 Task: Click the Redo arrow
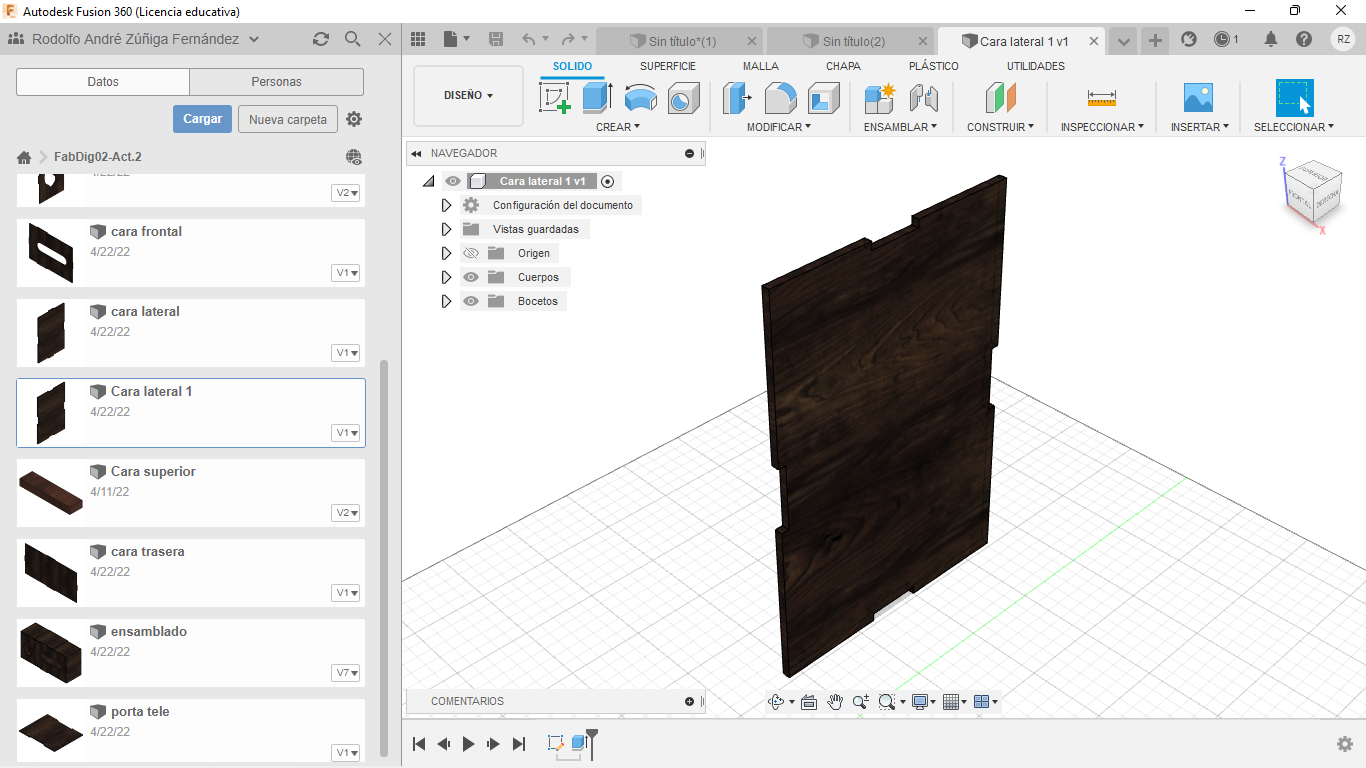(567, 39)
